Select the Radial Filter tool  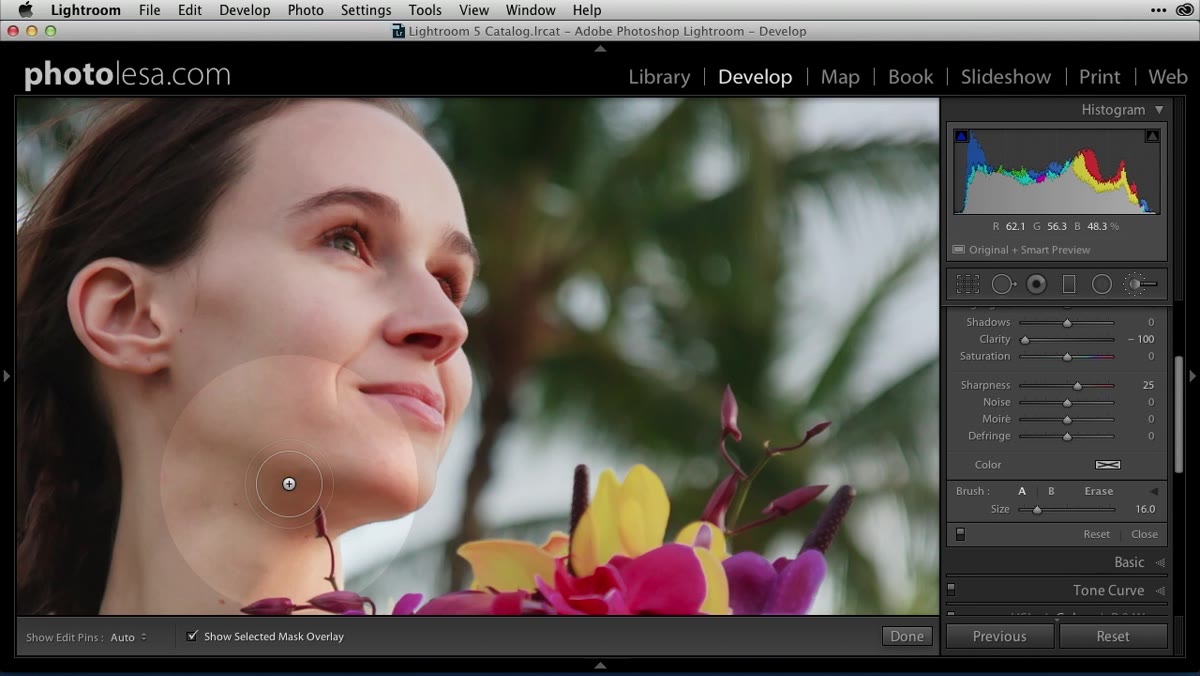[x=1102, y=285]
